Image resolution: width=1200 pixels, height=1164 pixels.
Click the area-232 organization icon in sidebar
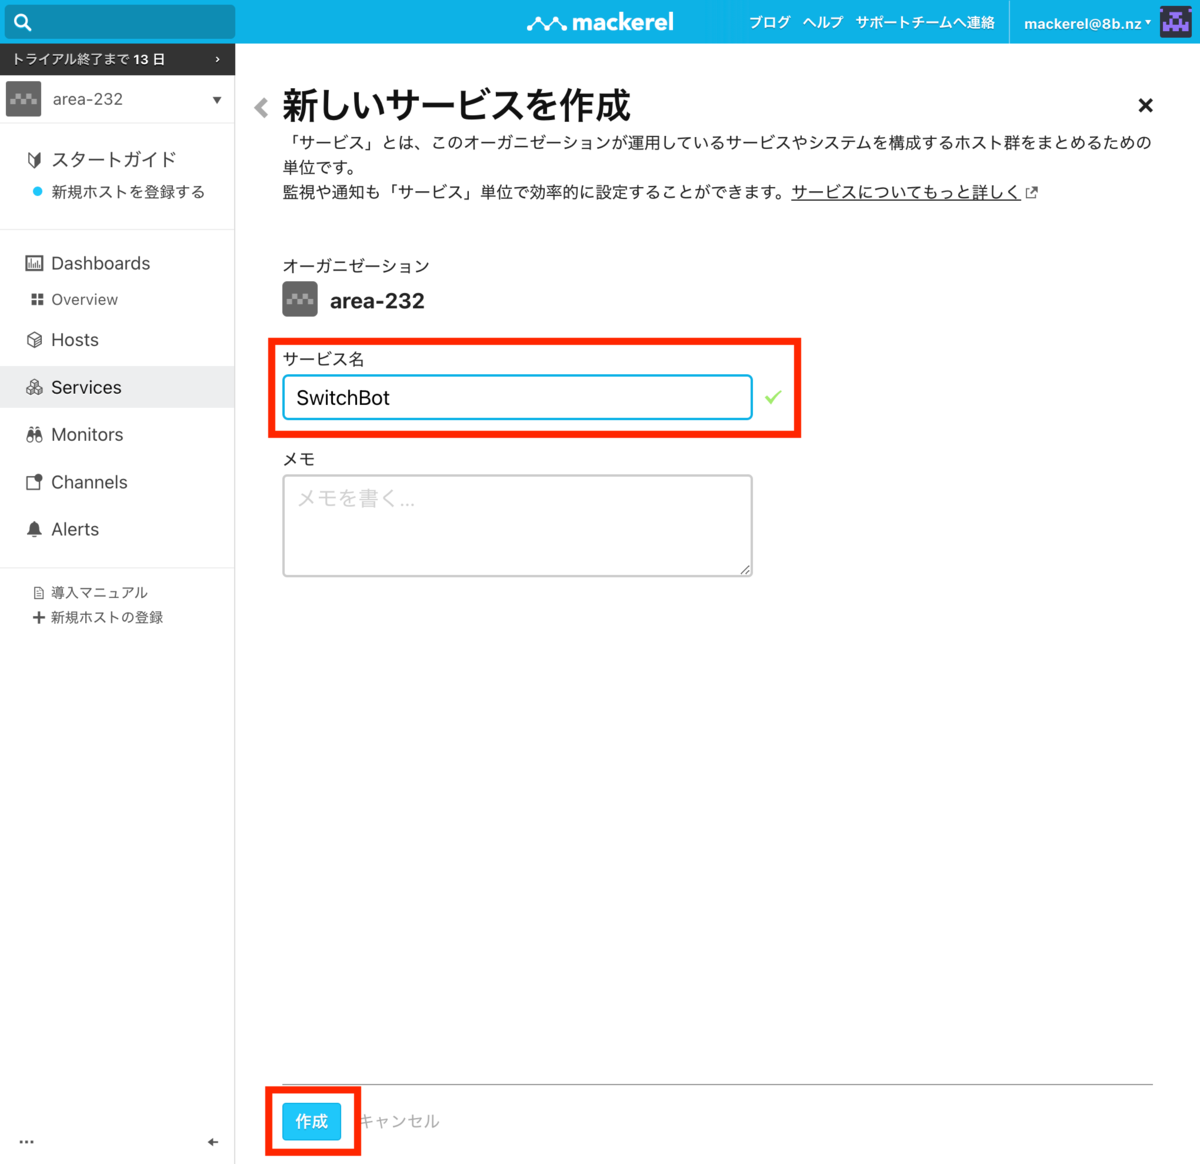pyautogui.click(x=24, y=99)
